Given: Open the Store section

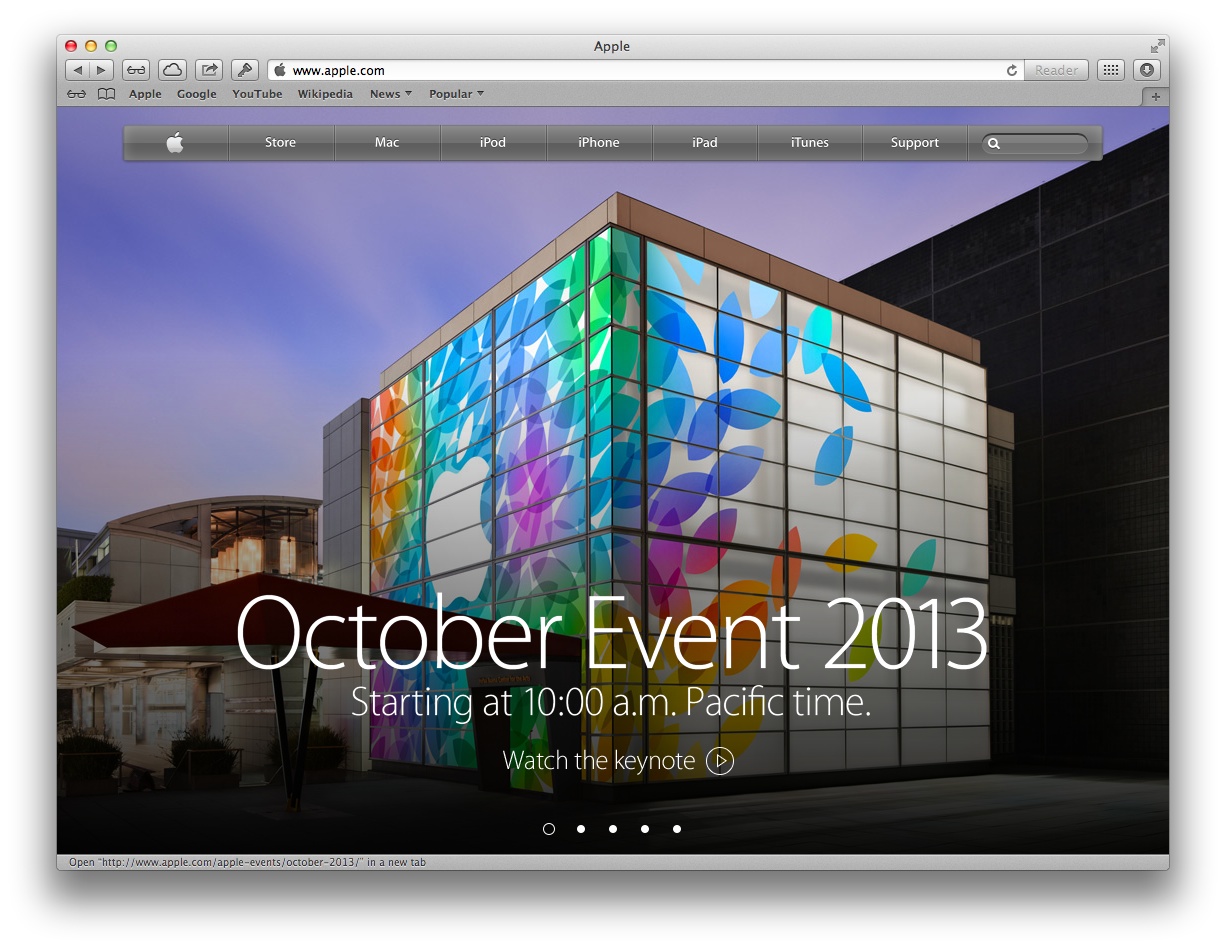Looking at the screenshot, I should point(281,143).
